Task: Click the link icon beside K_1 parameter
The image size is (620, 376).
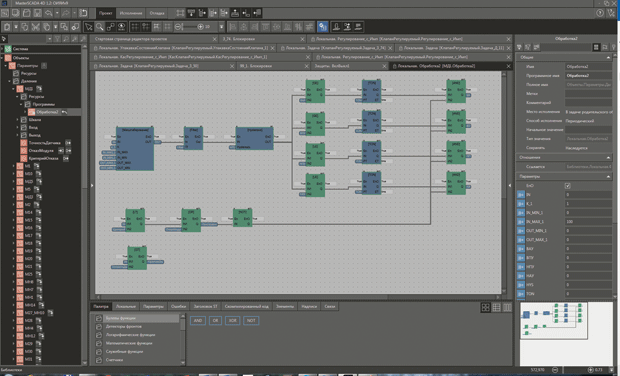Action: coord(521,204)
